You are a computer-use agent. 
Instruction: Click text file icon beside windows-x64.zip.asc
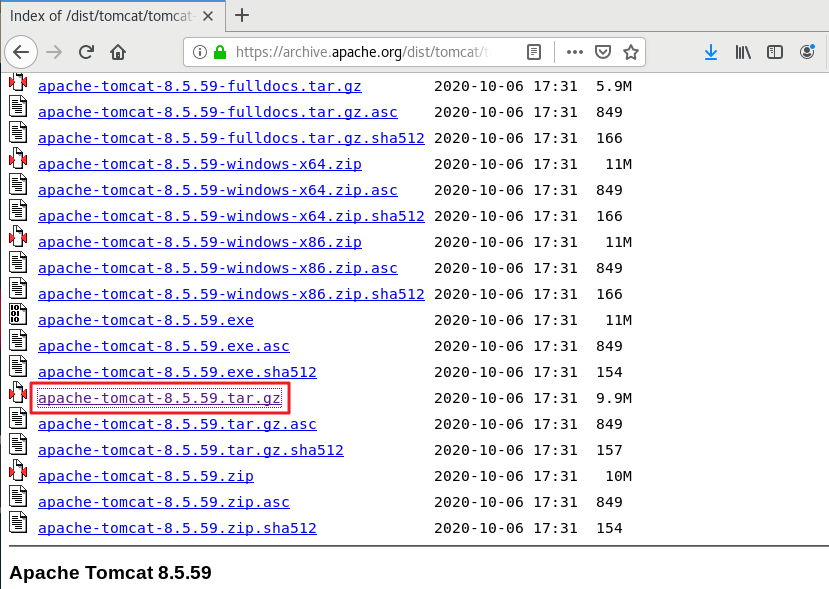tap(18, 184)
